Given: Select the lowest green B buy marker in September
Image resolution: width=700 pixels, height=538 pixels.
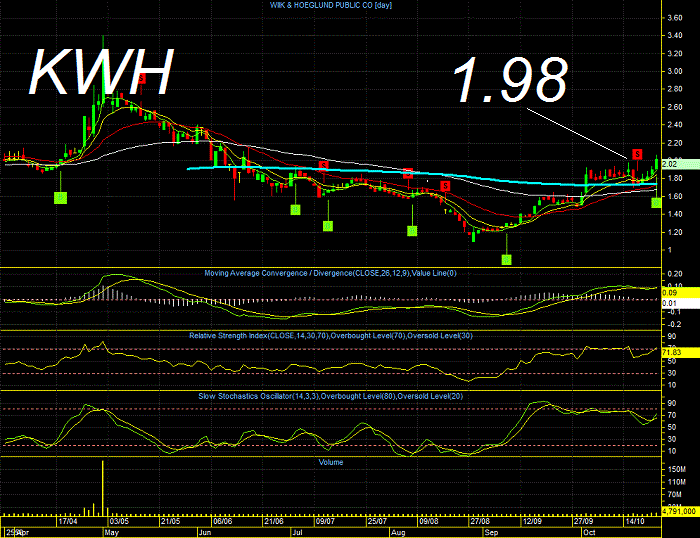Looking at the screenshot, I should [506, 259].
